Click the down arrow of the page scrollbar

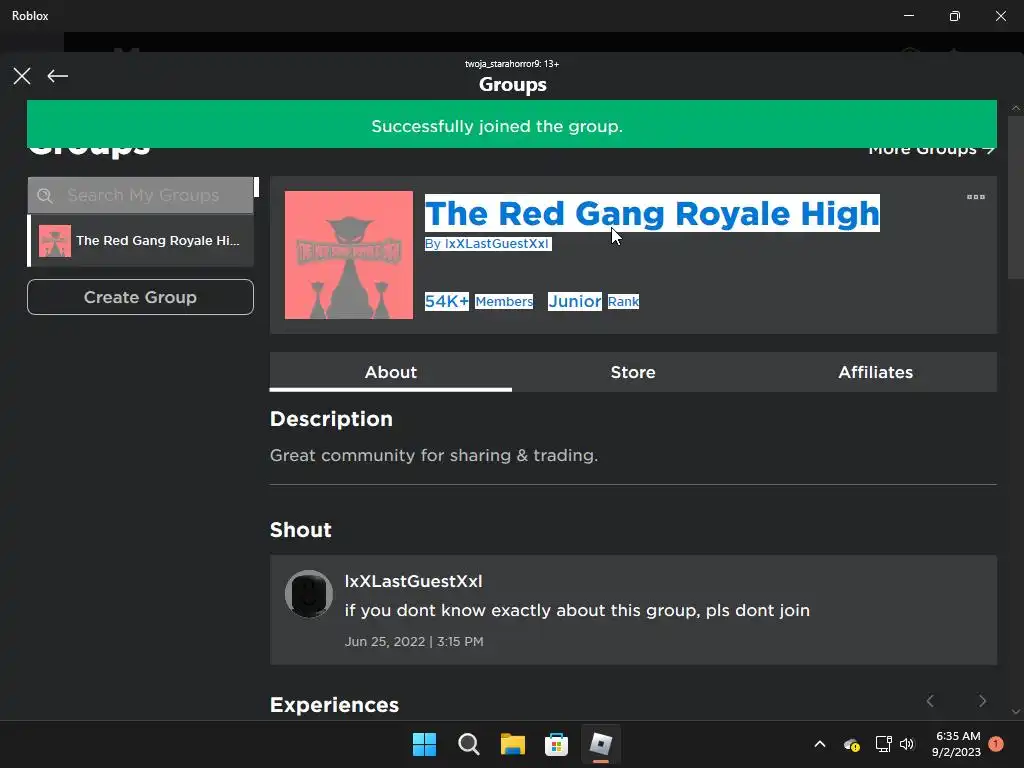click(1016, 712)
